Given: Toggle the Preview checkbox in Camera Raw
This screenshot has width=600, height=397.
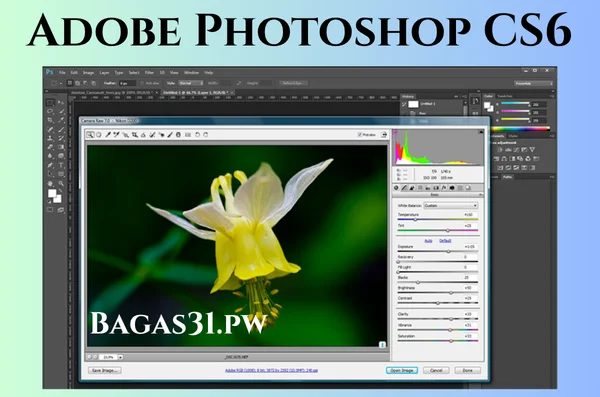Looking at the screenshot, I should (359, 135).
